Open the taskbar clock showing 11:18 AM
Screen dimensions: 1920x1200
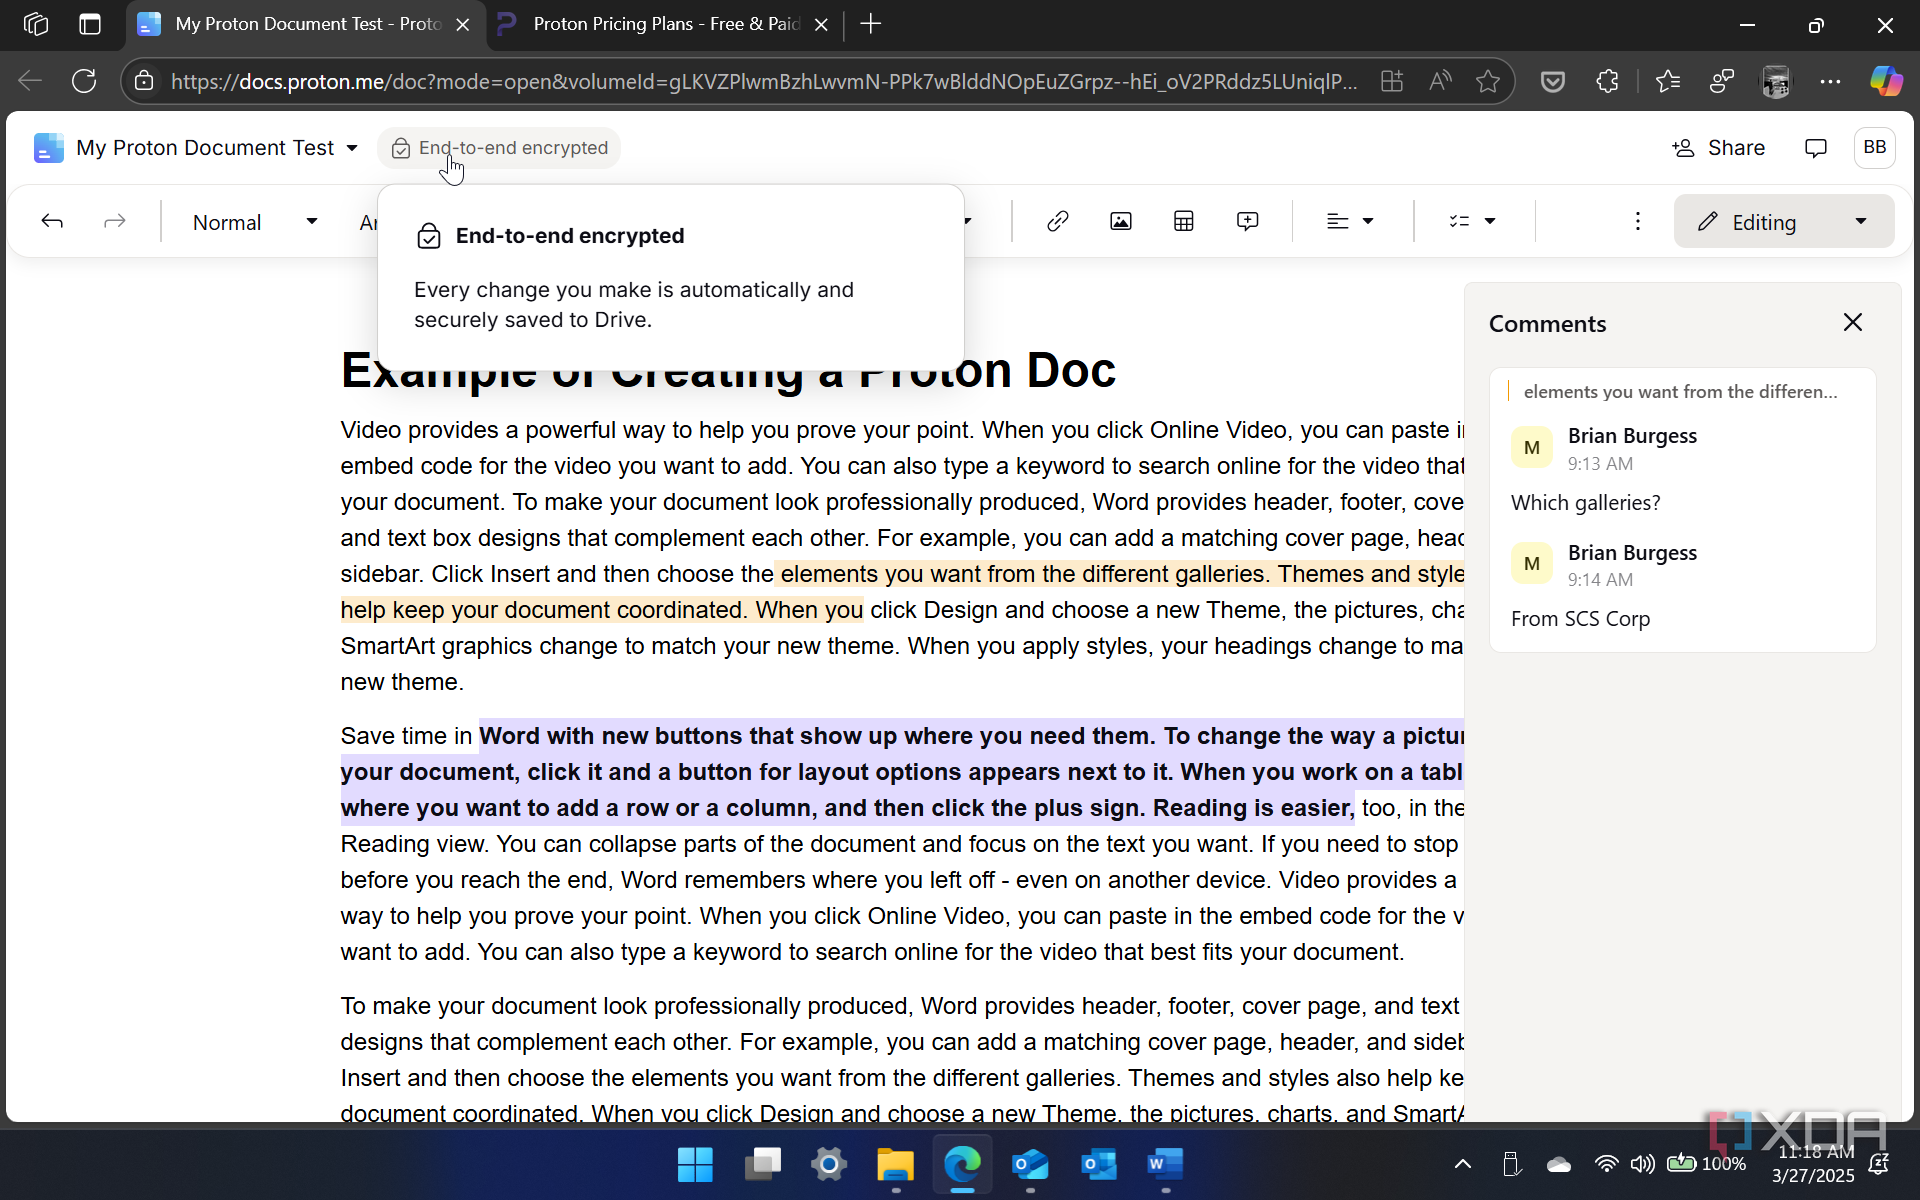1813,1164
